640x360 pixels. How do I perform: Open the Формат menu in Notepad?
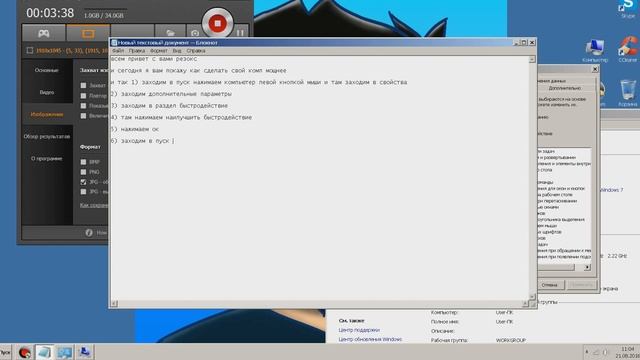[x=159, y=51]
